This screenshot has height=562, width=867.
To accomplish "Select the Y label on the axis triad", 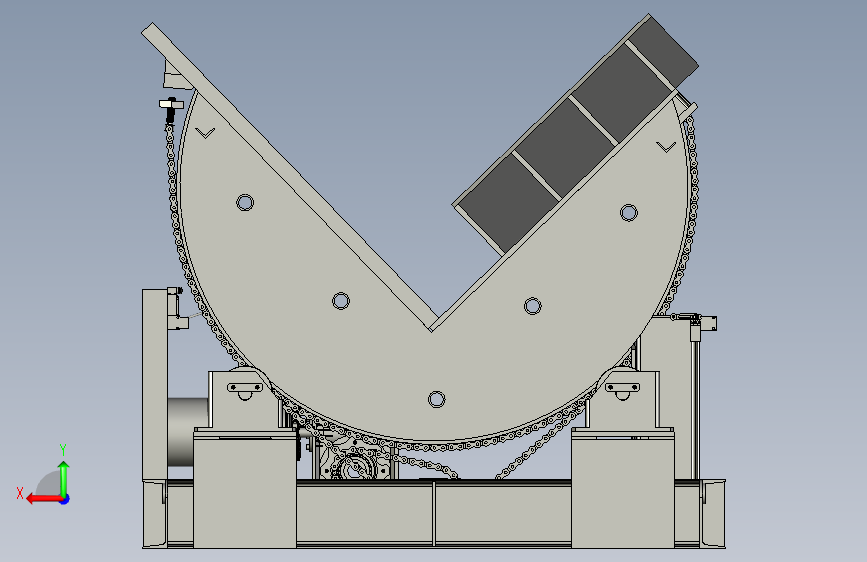I will click(63, 450).
